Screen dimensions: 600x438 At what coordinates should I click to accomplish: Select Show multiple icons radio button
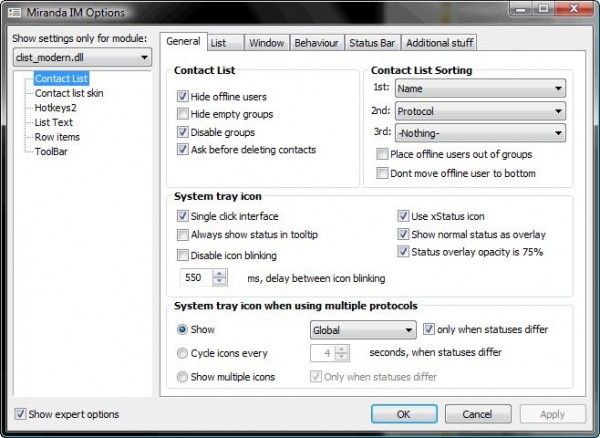coord(182,377)
